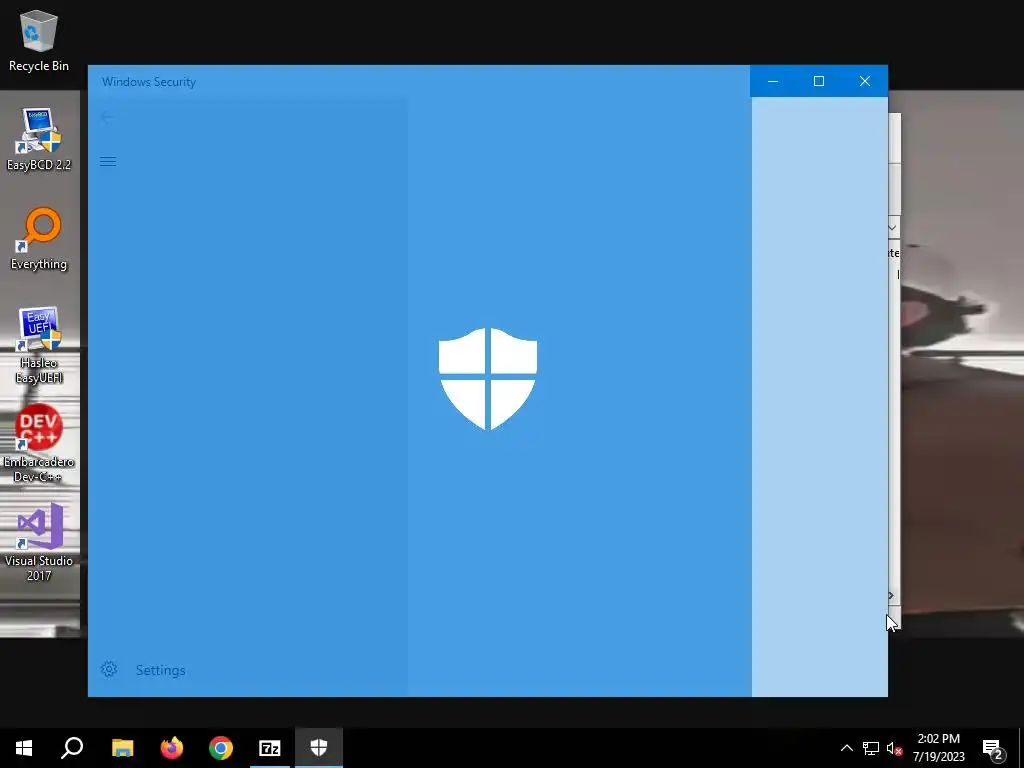The height and width of the screenshot is (768, 1024).
Task: Click the Settings gear icon in Windows Security
Action: pos(109,669)
